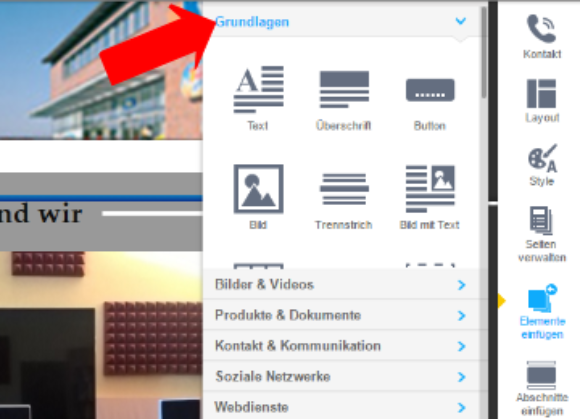The image size is (580, 419).
Task: Open the Webdienste category
Action: coord(340,406)
